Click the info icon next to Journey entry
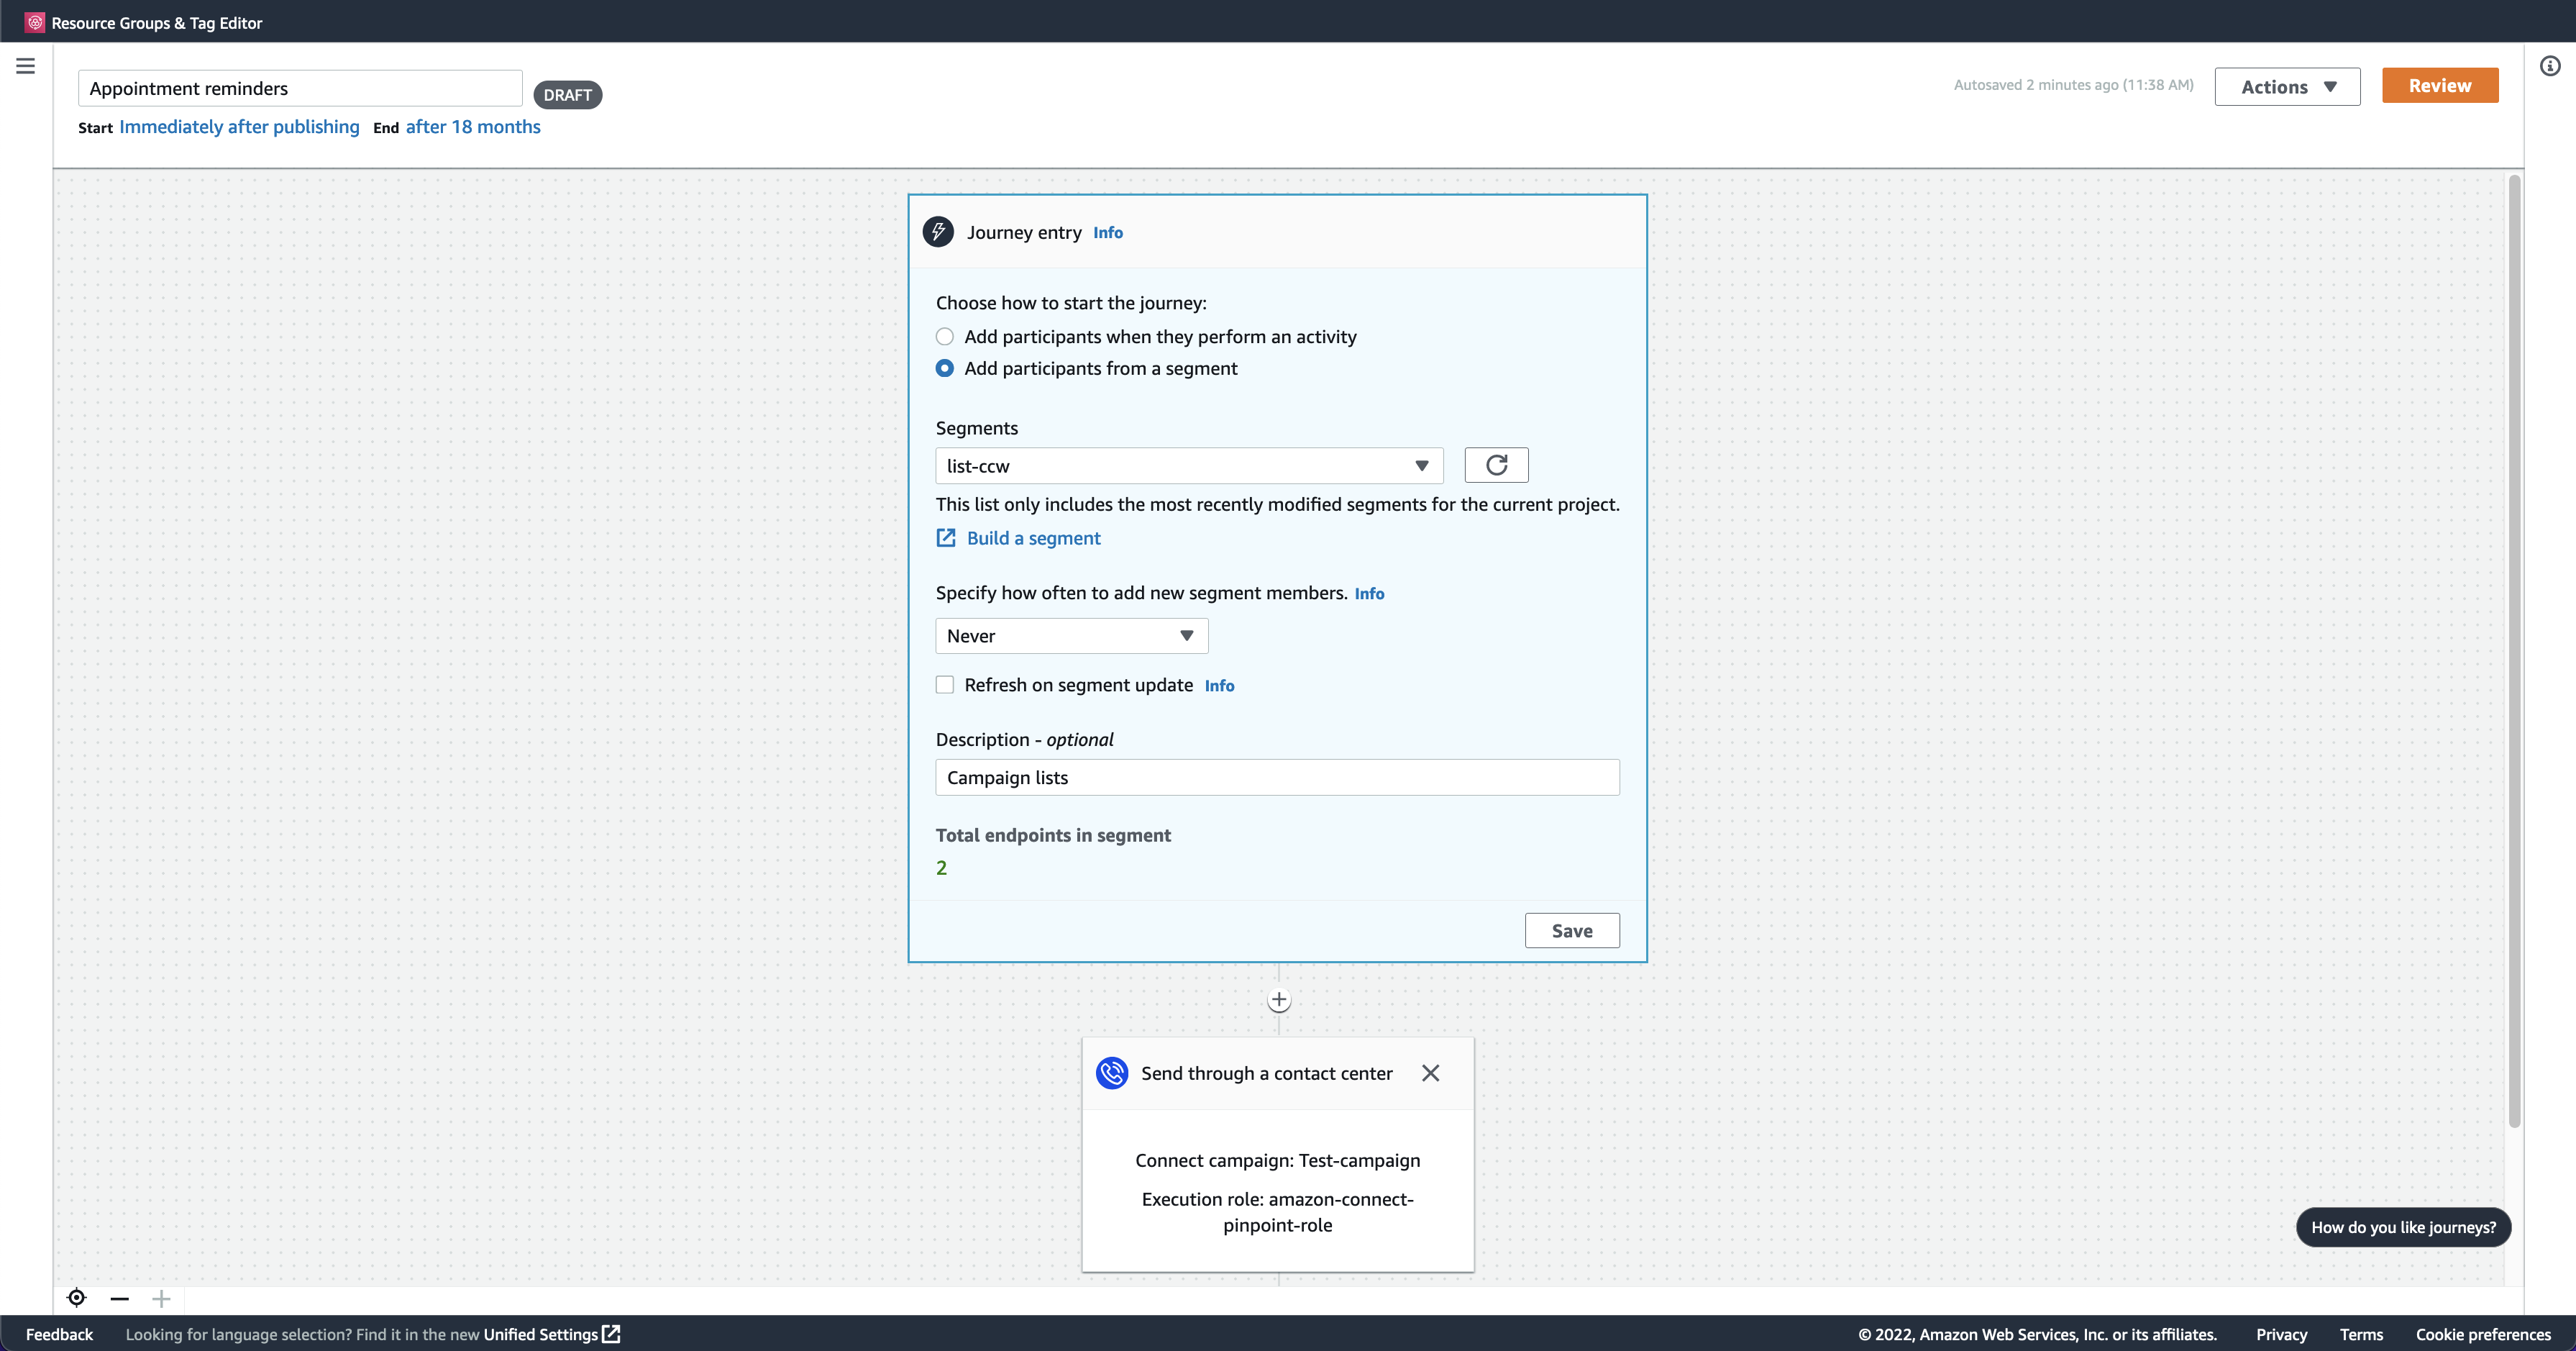 1107,232
